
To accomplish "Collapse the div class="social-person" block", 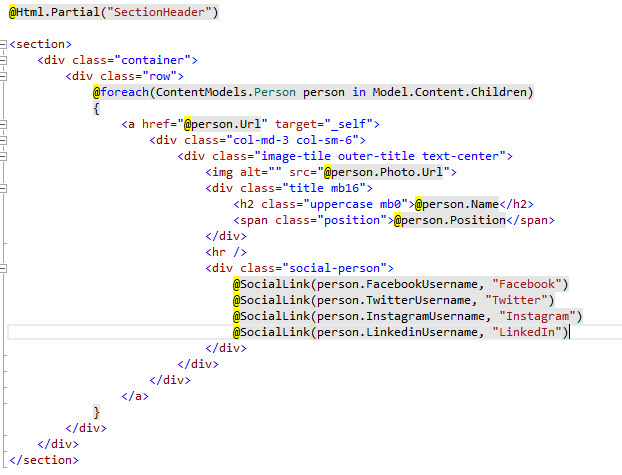I will pyautogui.click(x=3, y=269).
